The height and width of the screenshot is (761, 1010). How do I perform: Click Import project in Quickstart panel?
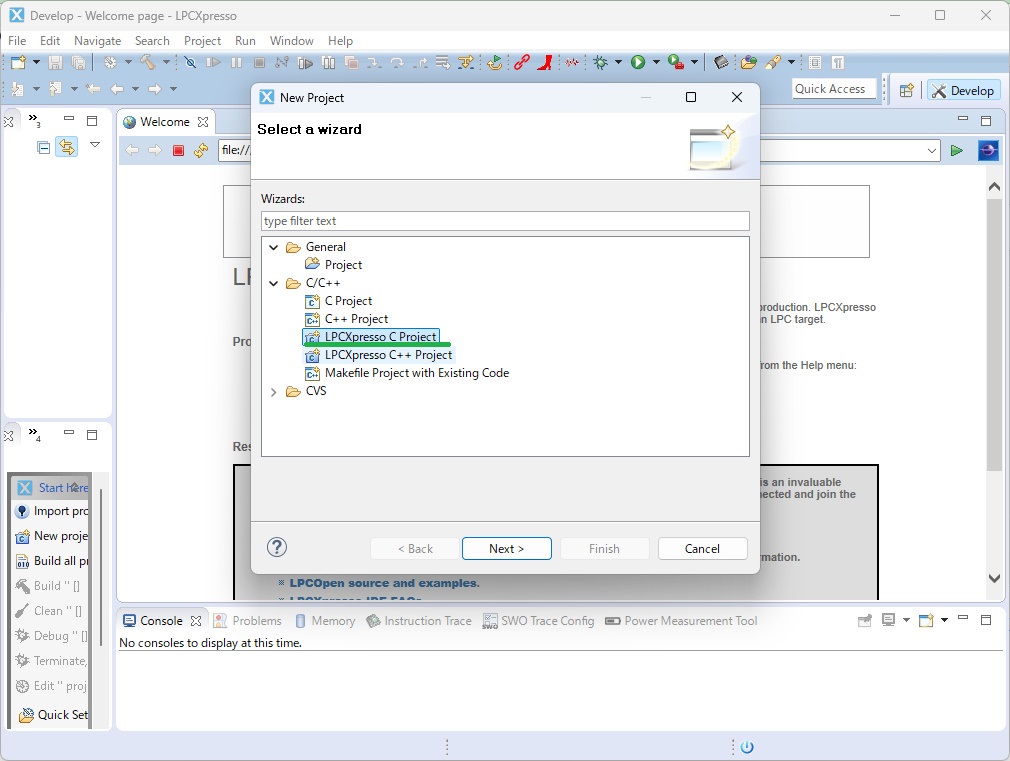(54, 511)
